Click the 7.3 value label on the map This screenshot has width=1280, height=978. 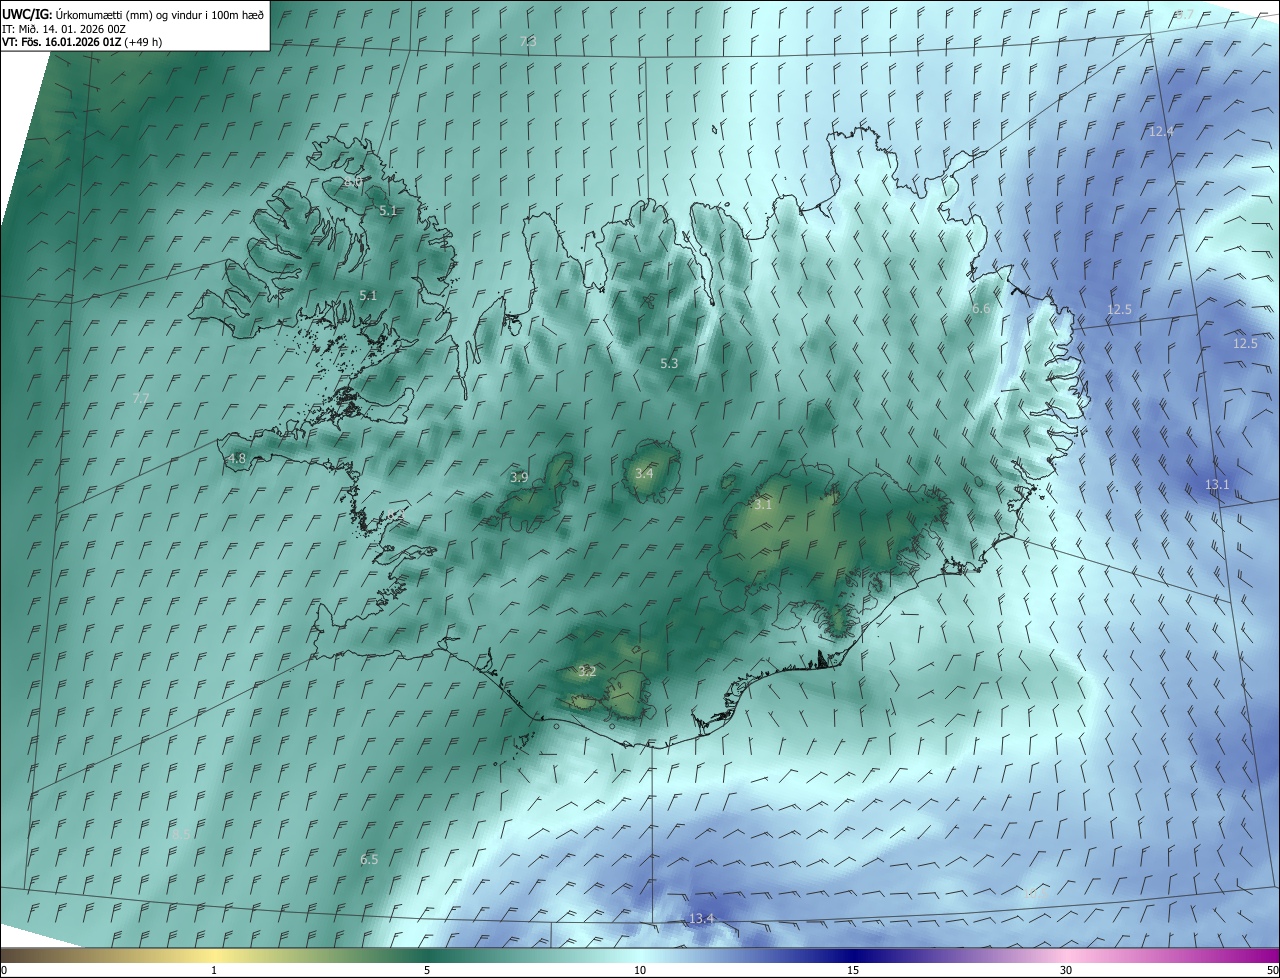528,41
